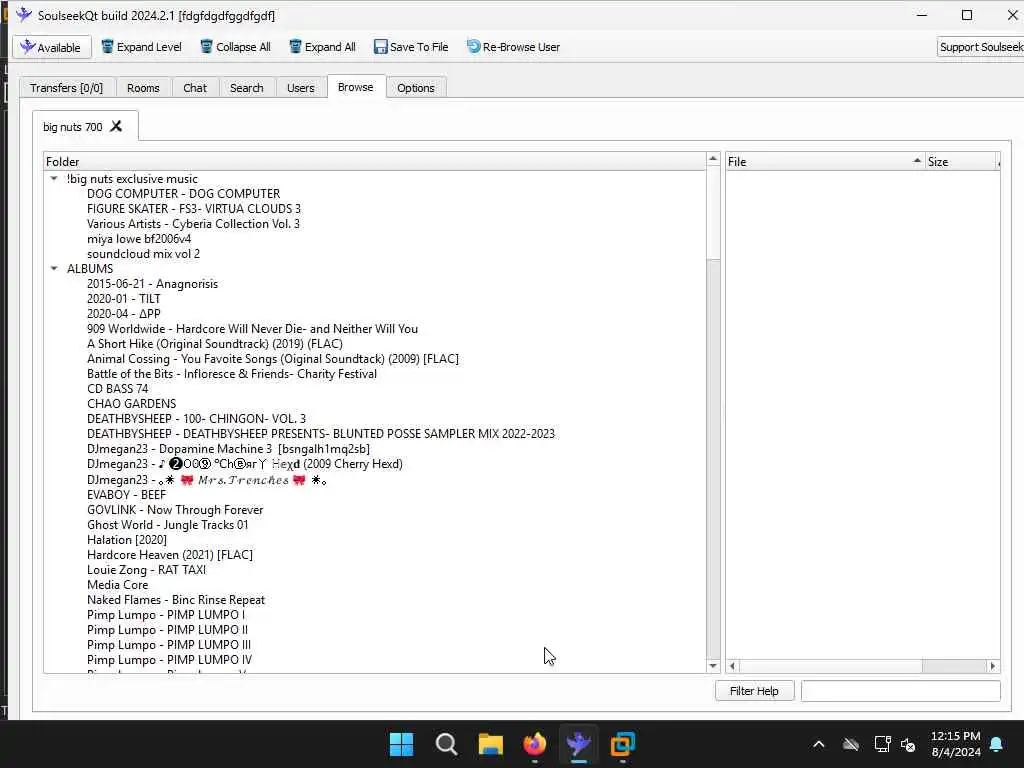
Task: Click the Folder column header
Action: (x=374, y=161)
